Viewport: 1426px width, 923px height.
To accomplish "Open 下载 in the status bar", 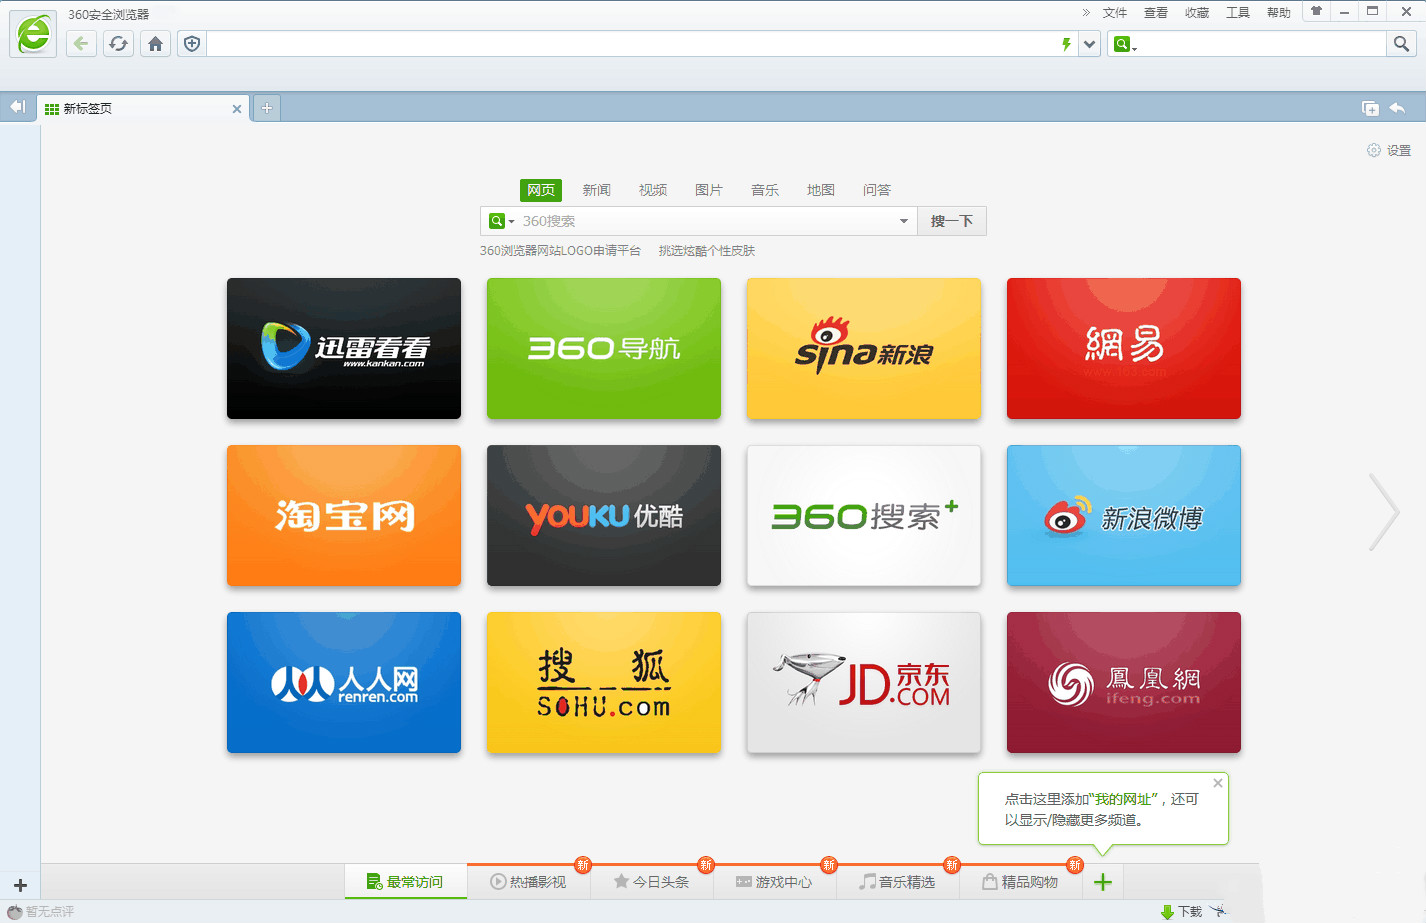I will coord(1181,911).
